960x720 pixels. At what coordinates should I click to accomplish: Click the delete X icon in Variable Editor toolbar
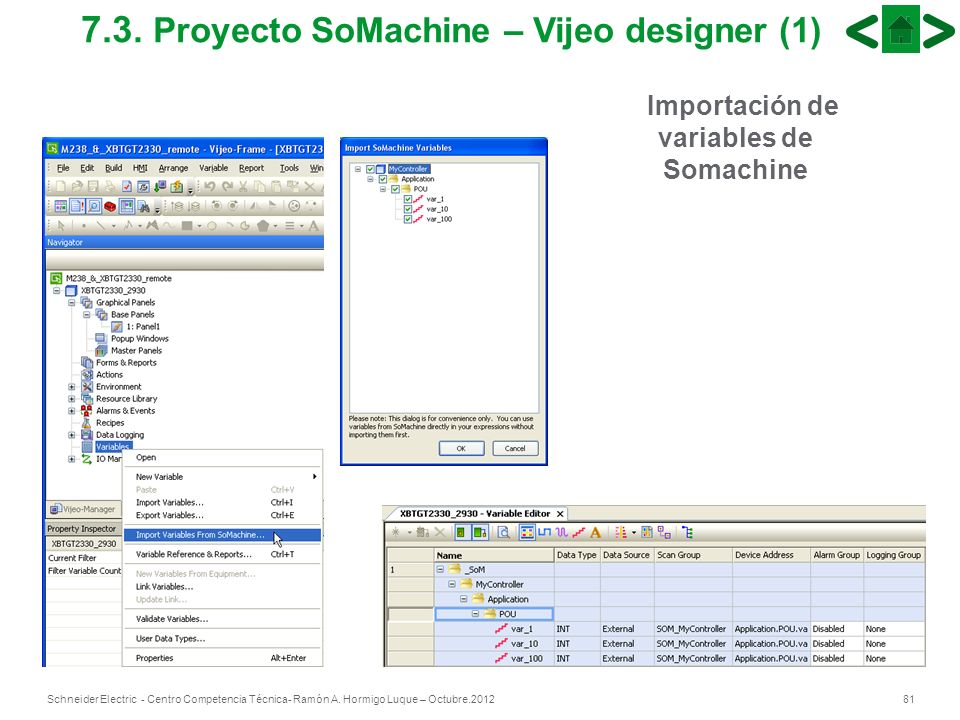[x=439, y=532]
